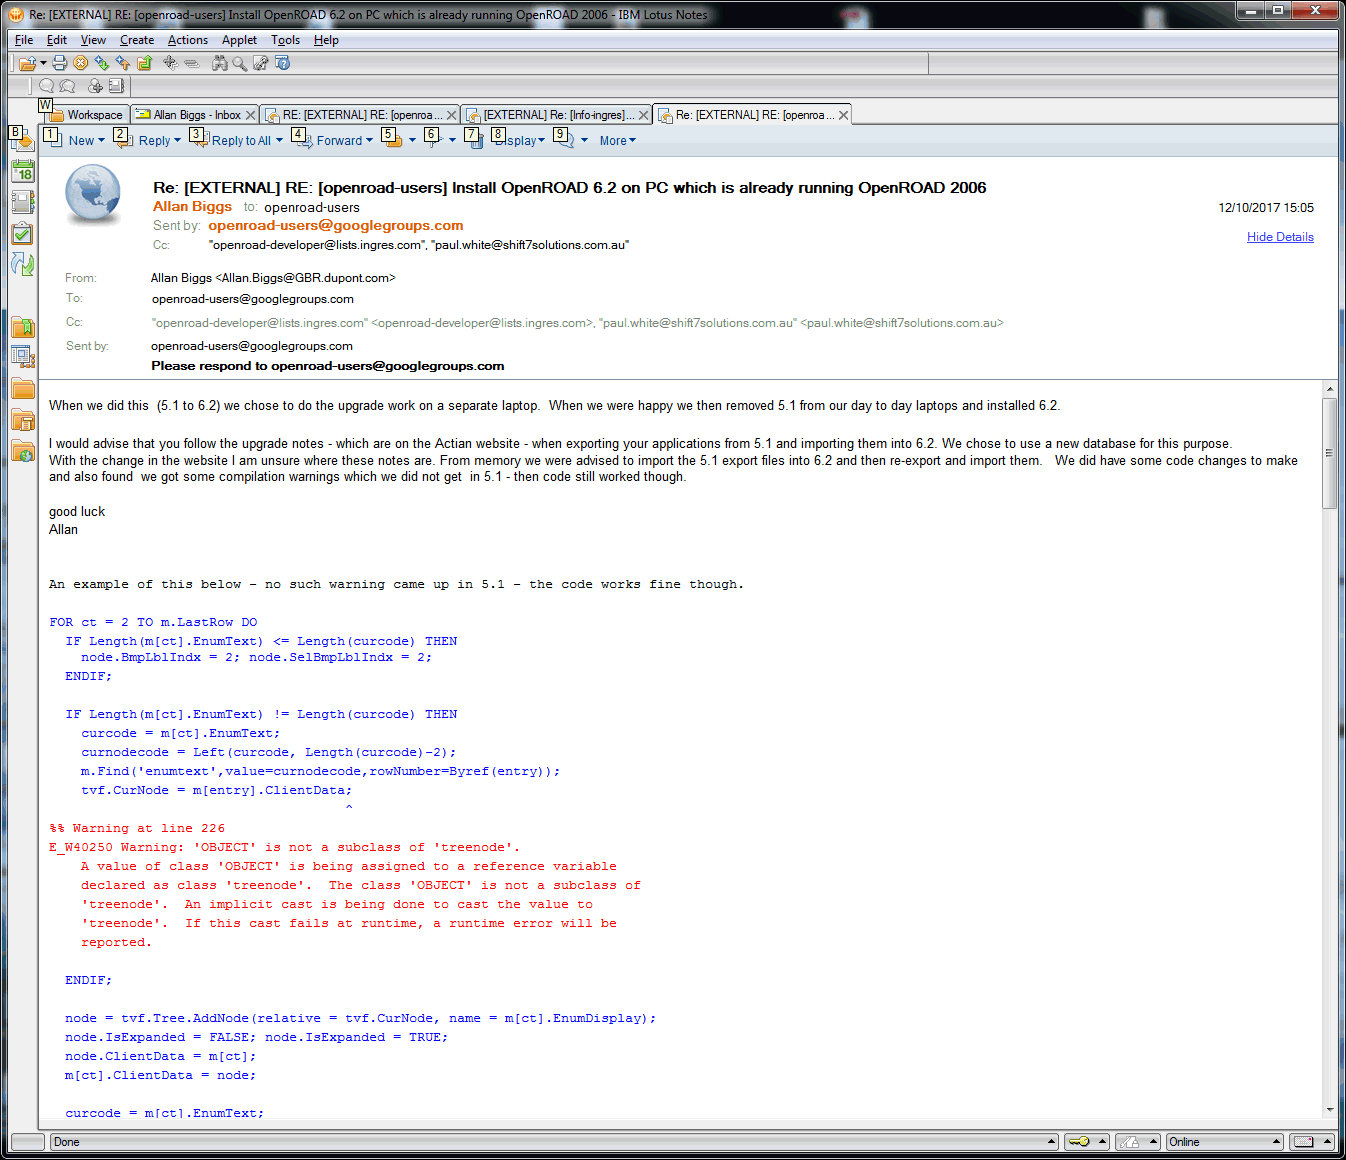Click the trash Delete icon in action bar
1346x1160 pixels.
[475, 140]
